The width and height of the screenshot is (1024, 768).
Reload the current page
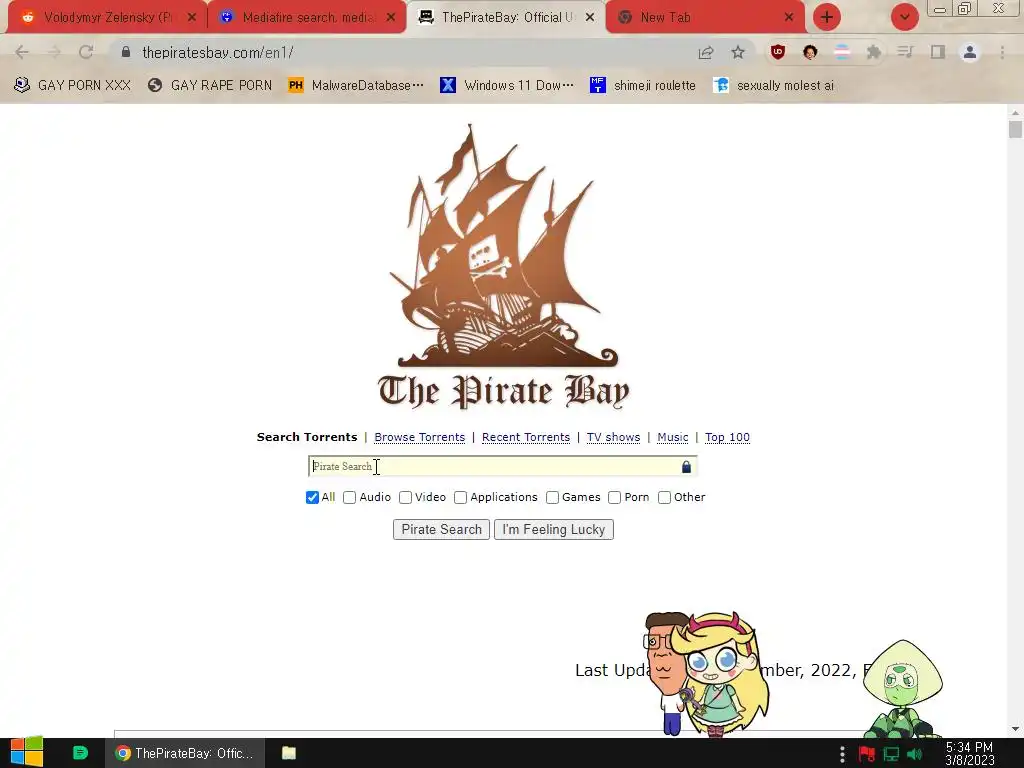(86, 52)
